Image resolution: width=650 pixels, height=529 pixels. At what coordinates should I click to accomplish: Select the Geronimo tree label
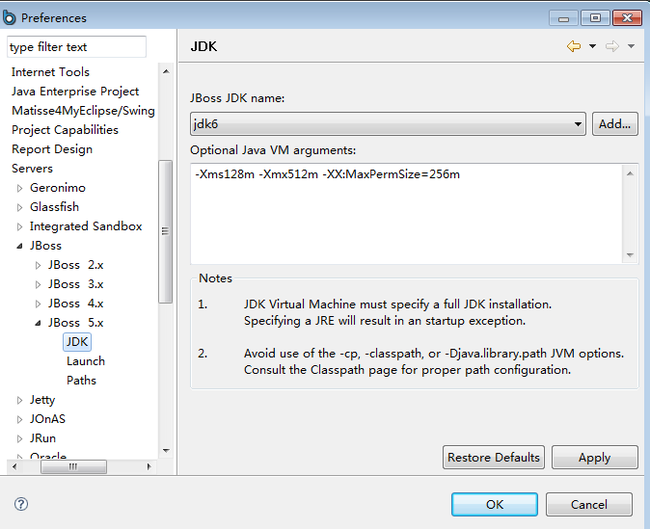pos(58,188)
